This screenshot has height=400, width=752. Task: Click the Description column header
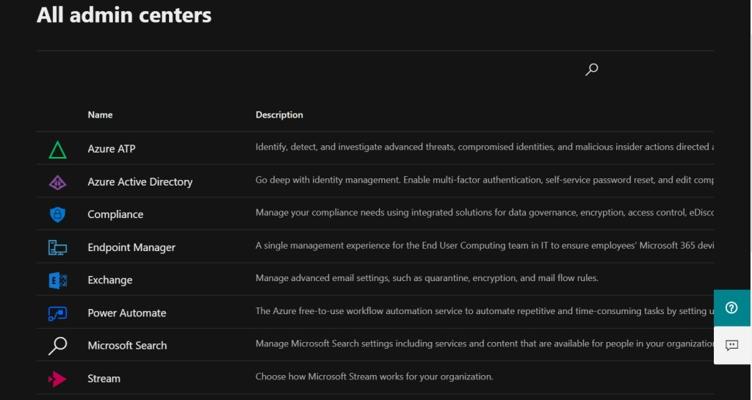tap(279, 115)
